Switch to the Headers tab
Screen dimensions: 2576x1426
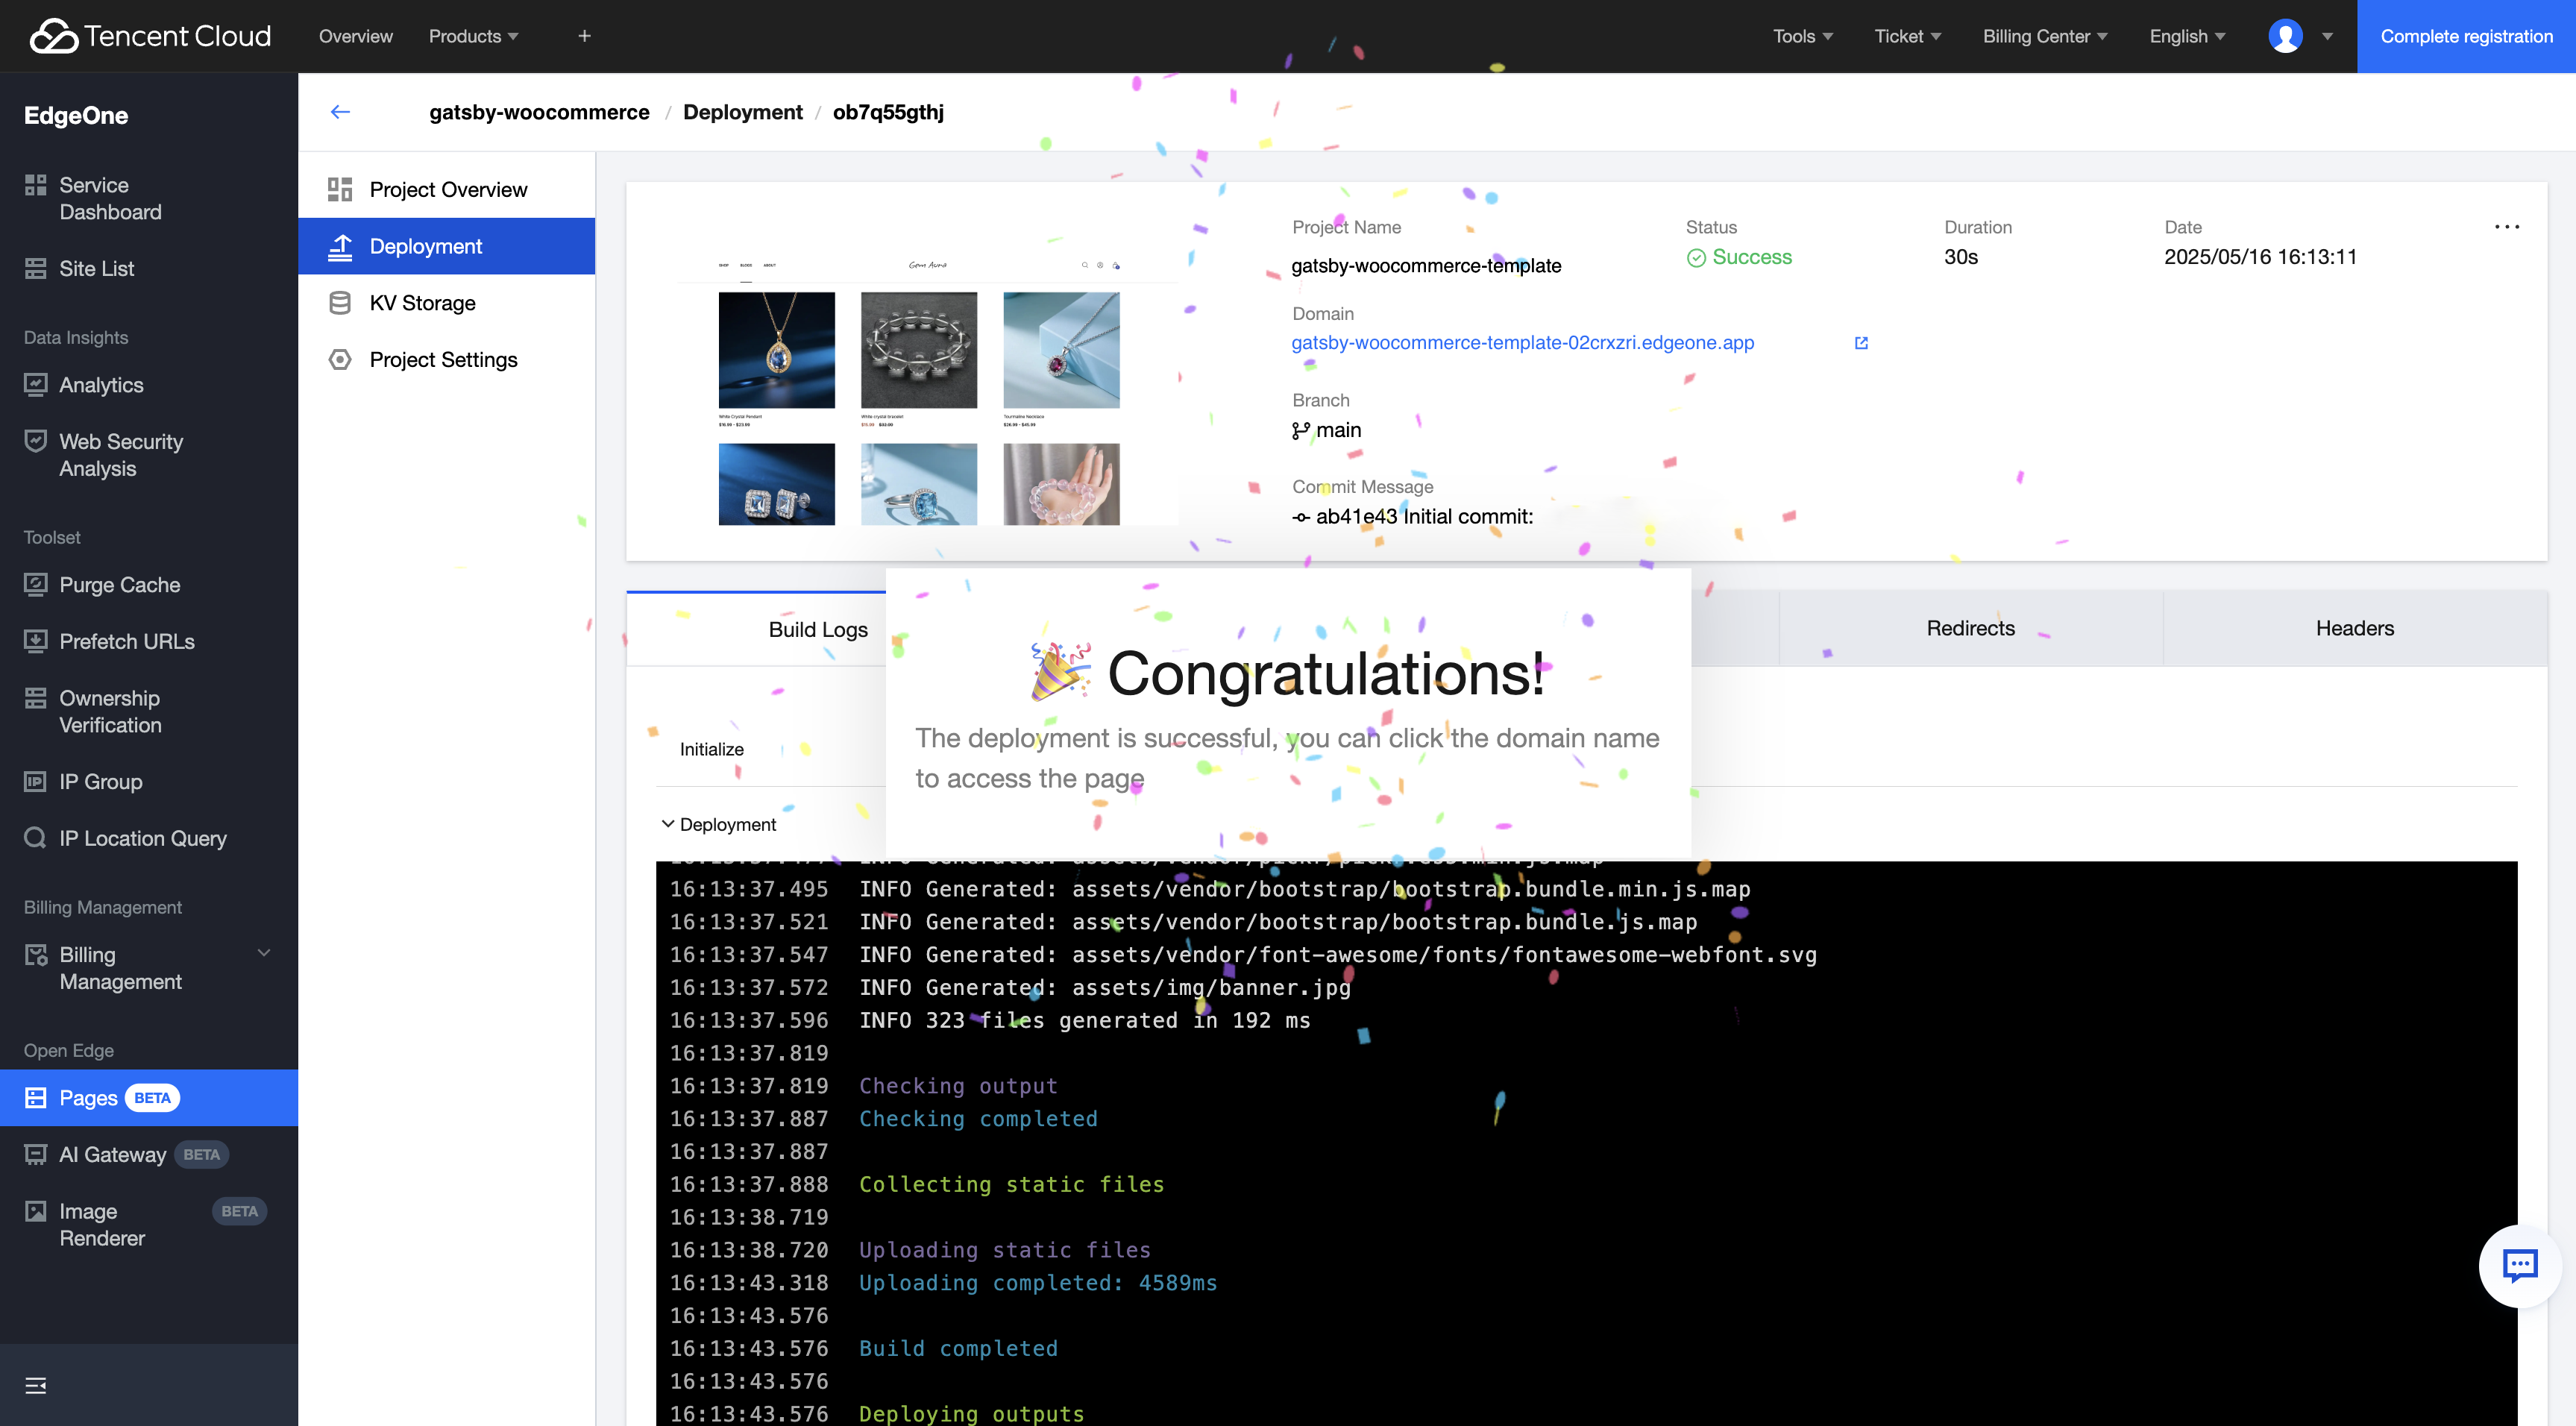[x=2355, y=628]
